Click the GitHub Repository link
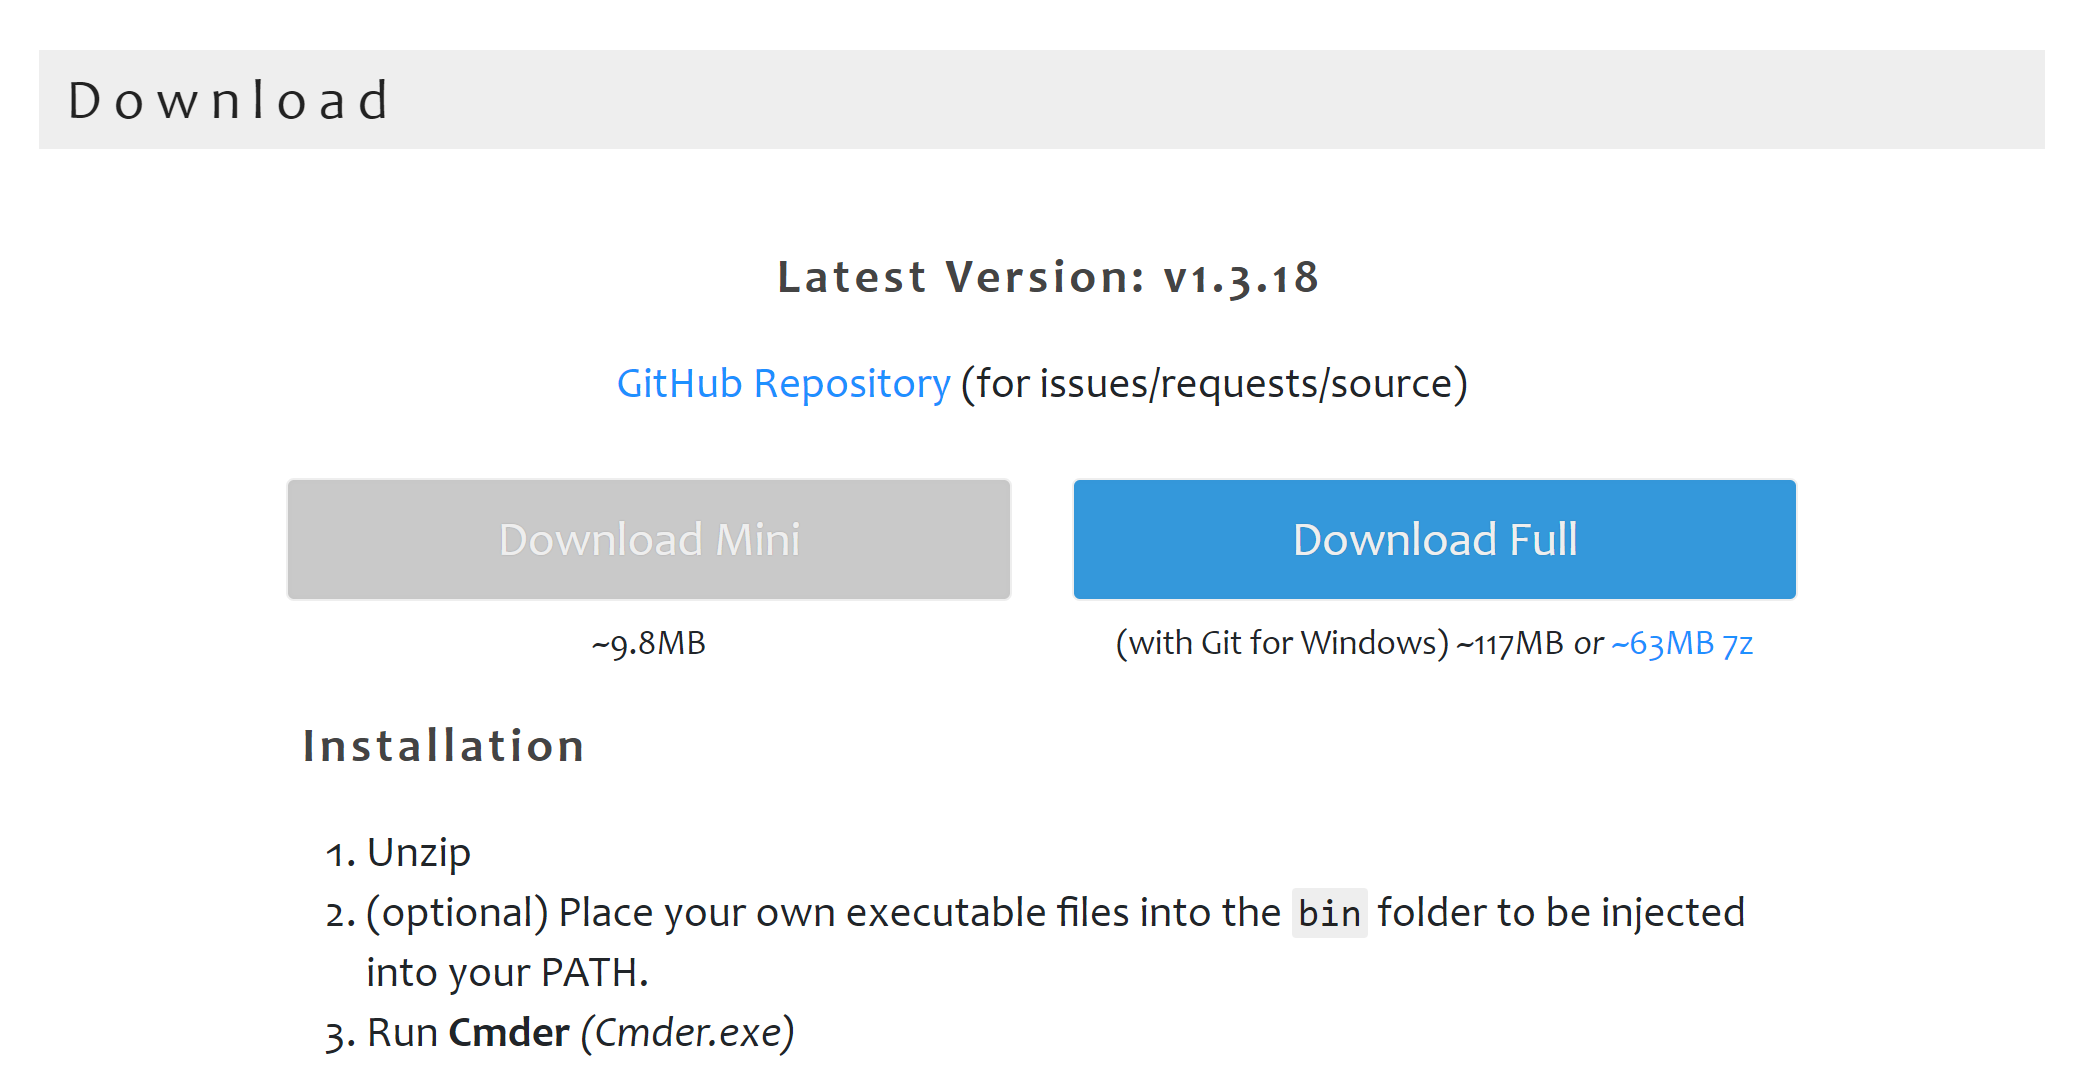Viewport: 2074px width, 1087px height. (784, 383)
